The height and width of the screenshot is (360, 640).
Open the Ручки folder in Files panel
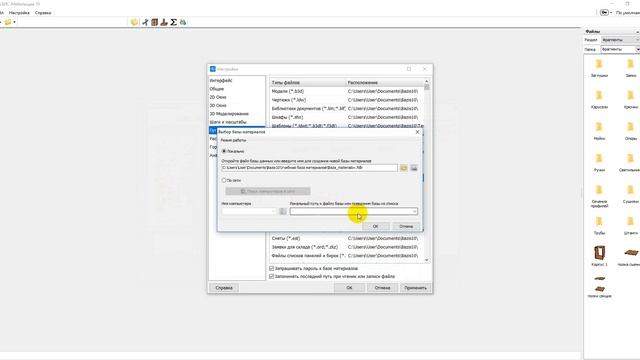coord(599,162)
